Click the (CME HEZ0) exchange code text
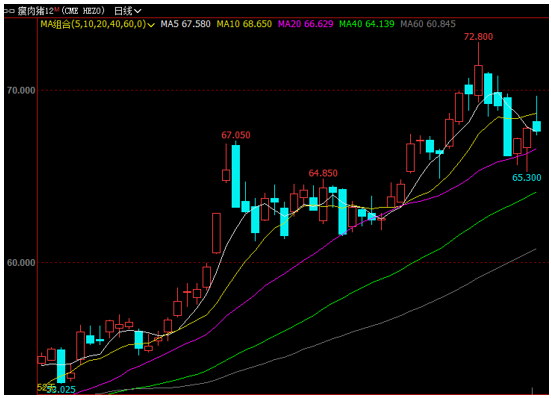551x398 pixels. [x=83, y=11]
